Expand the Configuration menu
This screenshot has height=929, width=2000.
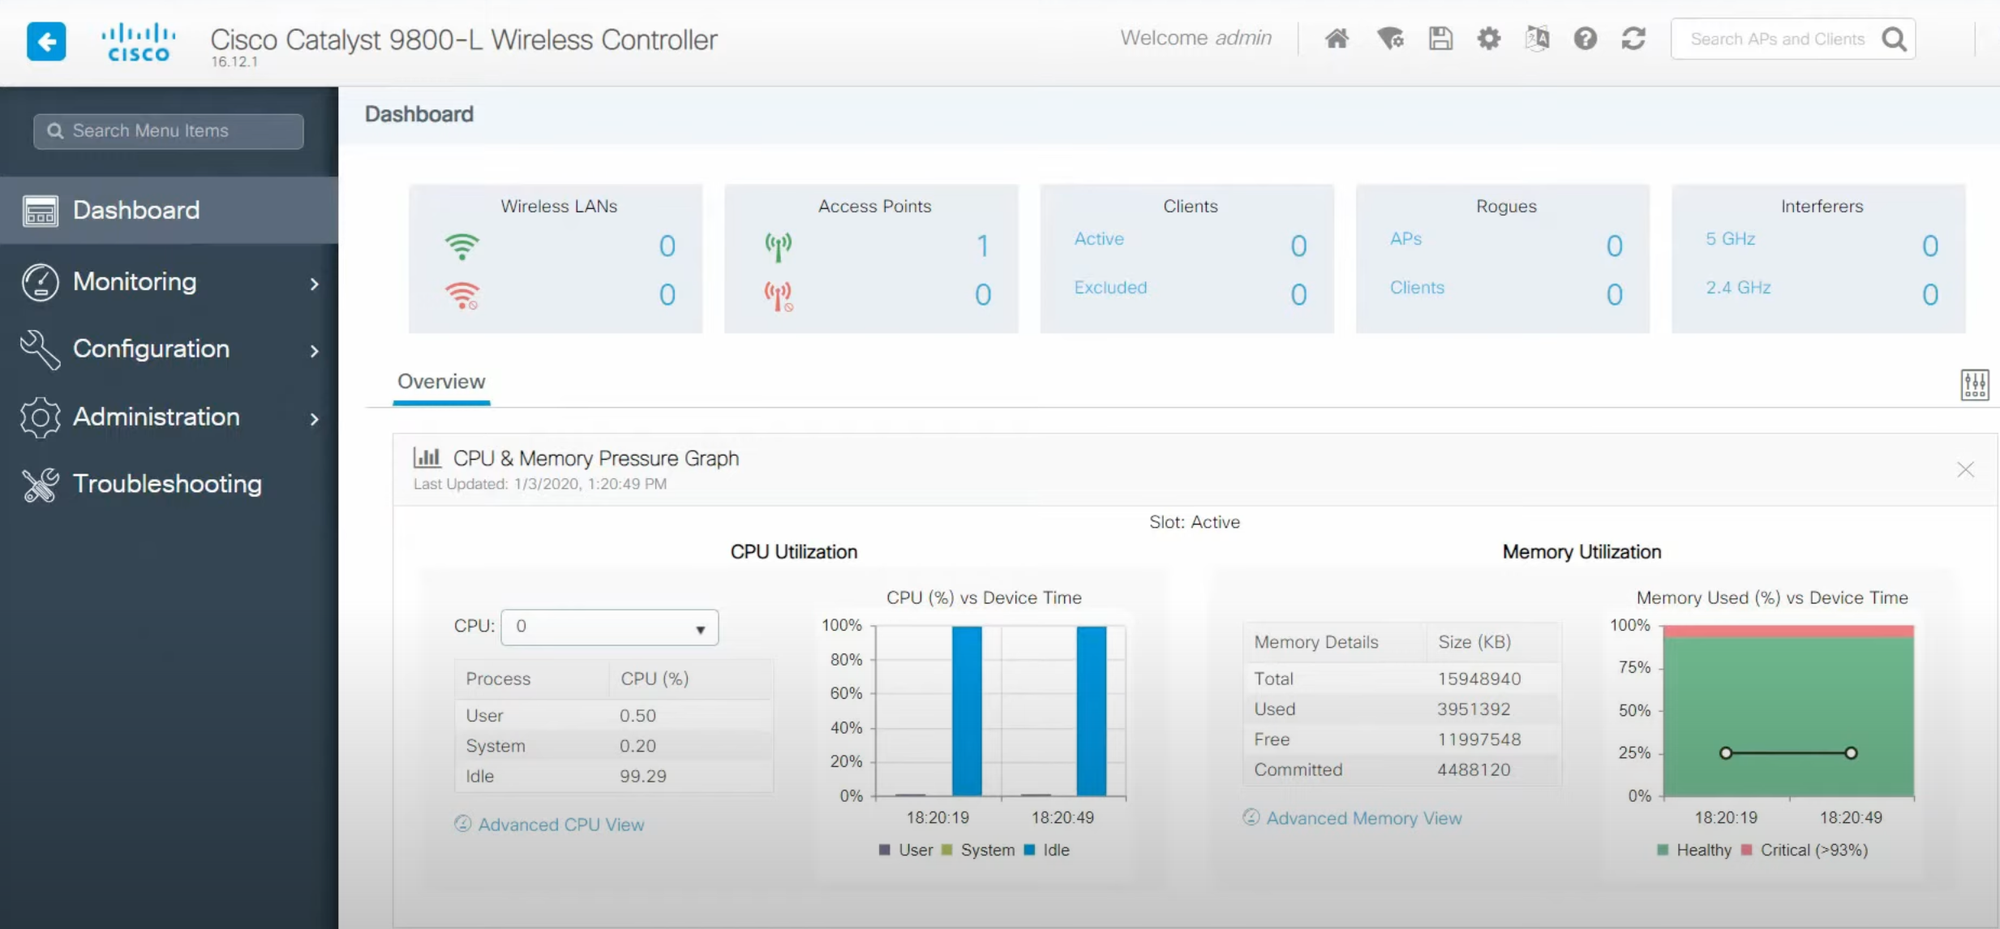pos(168,349)
